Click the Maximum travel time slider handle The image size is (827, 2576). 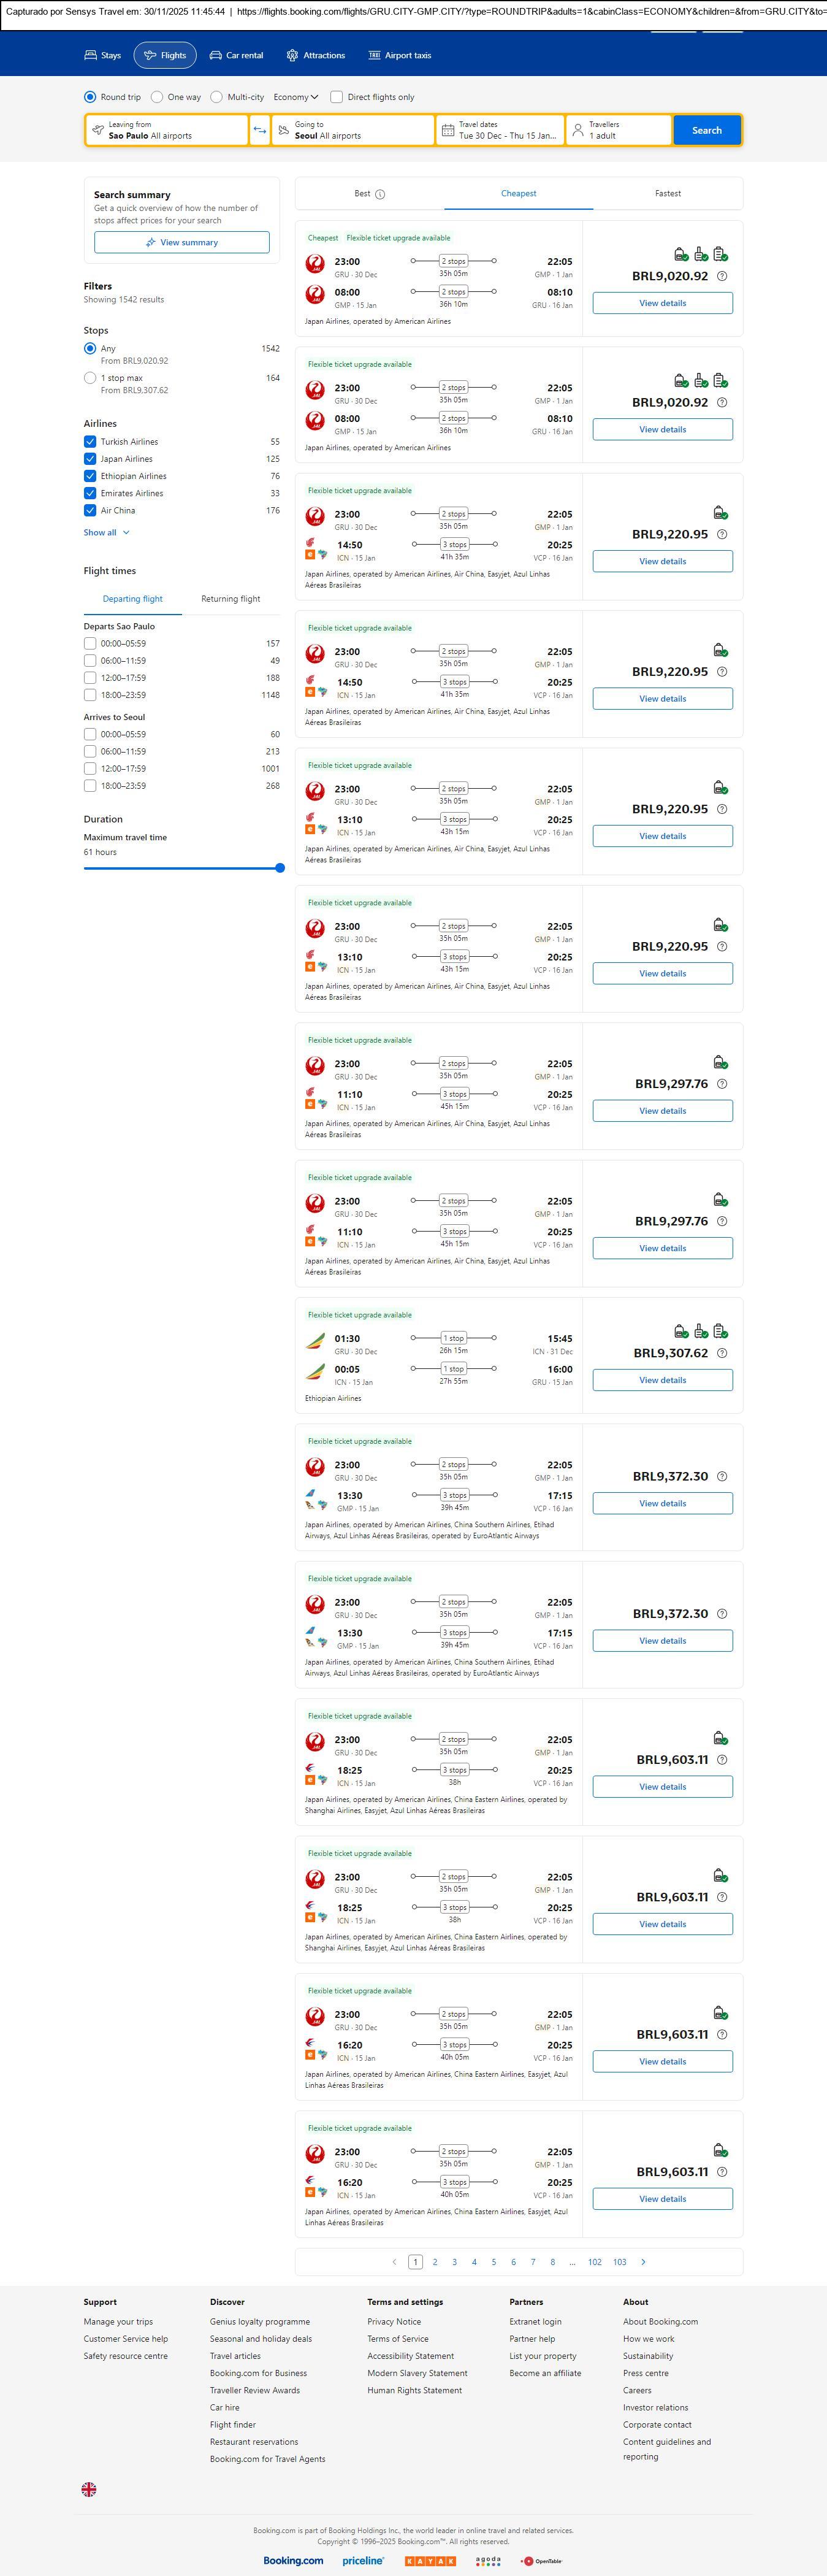(280, 868)
